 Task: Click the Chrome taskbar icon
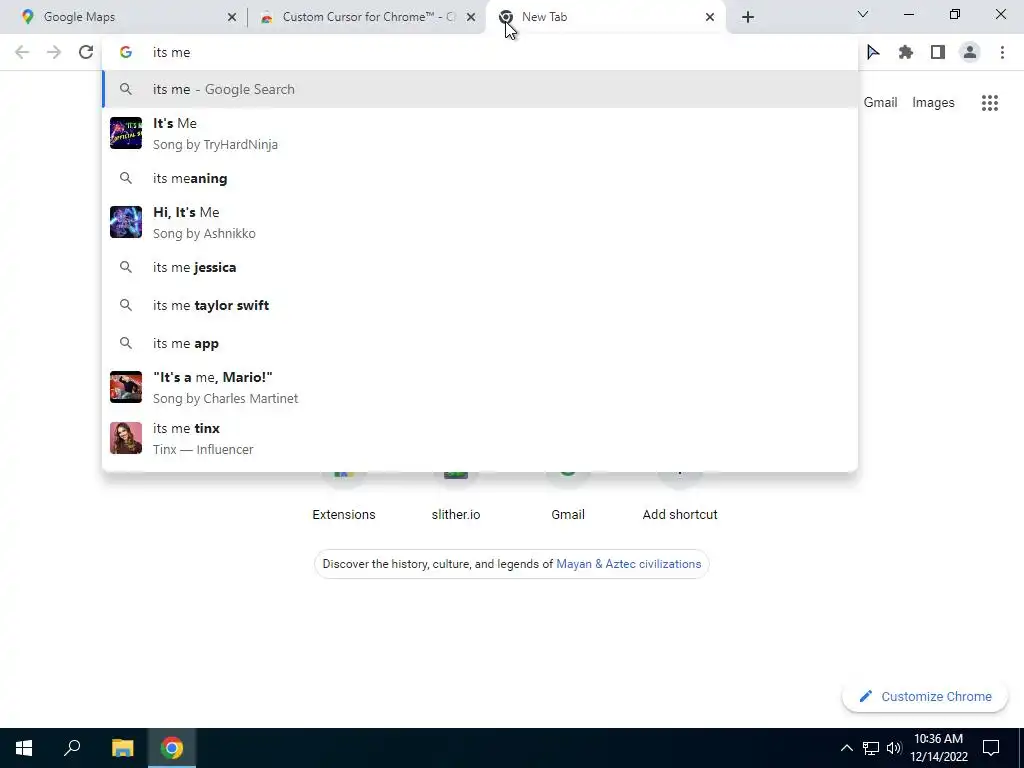click(172, 748)
